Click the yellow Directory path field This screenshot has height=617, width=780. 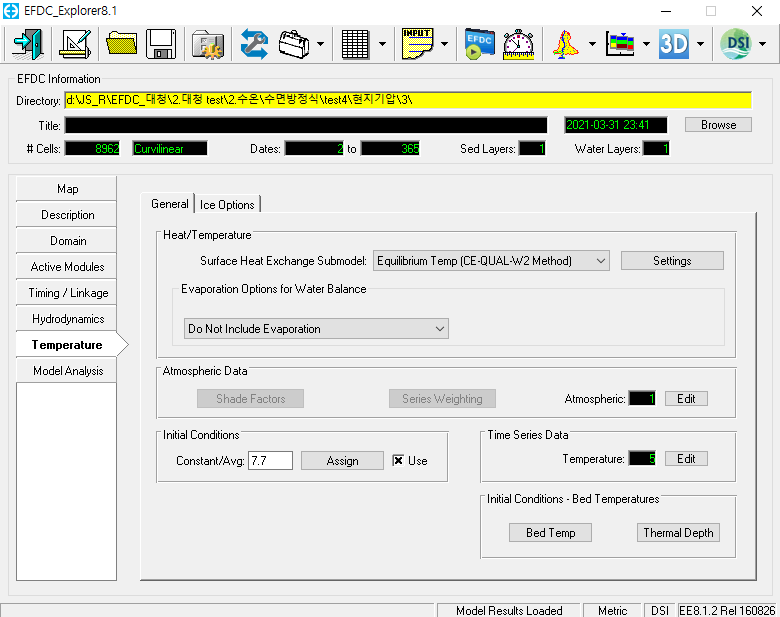(x=408, y=100)
